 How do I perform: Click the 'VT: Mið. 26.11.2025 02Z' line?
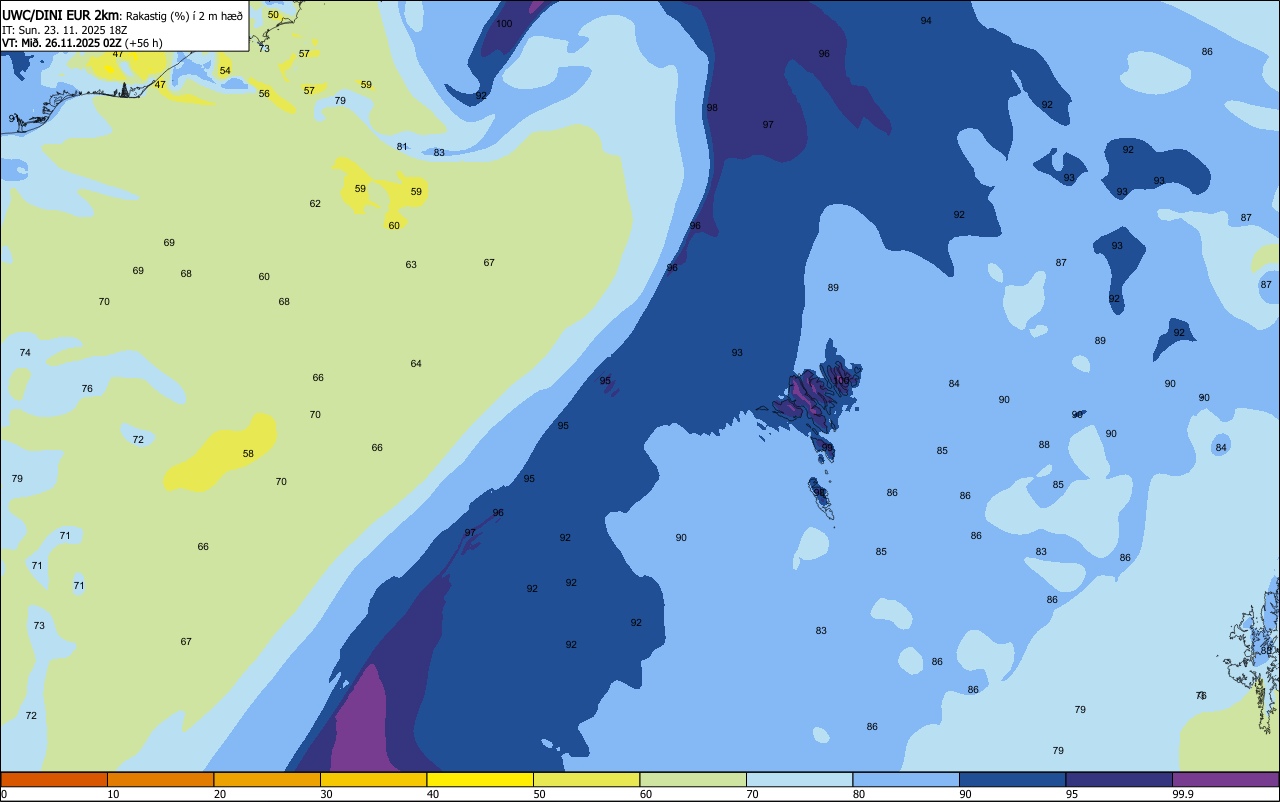pos(63,42)
